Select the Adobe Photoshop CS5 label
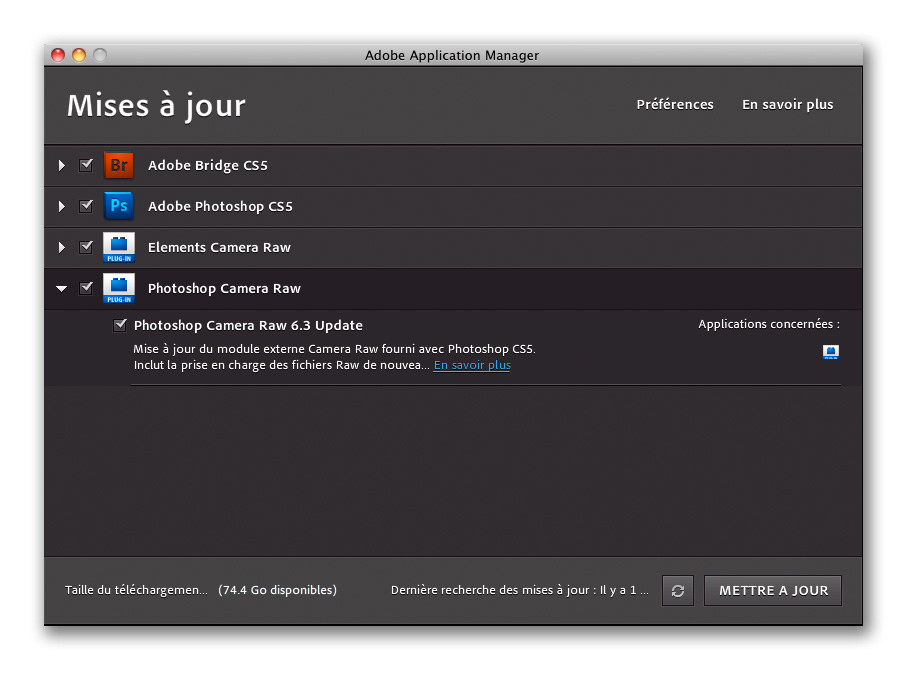 [220, 206]
